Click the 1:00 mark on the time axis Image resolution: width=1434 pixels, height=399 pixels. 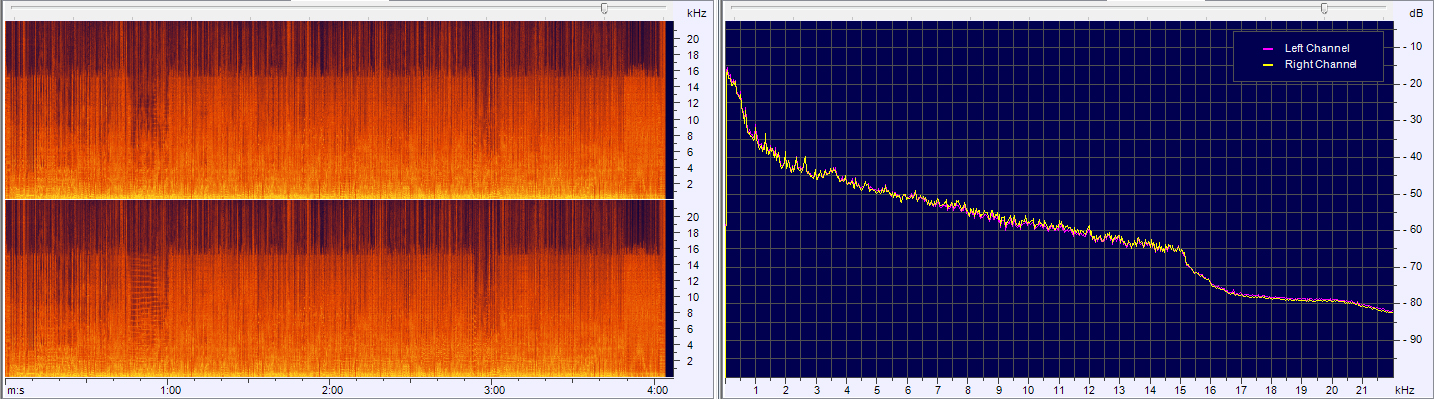point(171,390)
